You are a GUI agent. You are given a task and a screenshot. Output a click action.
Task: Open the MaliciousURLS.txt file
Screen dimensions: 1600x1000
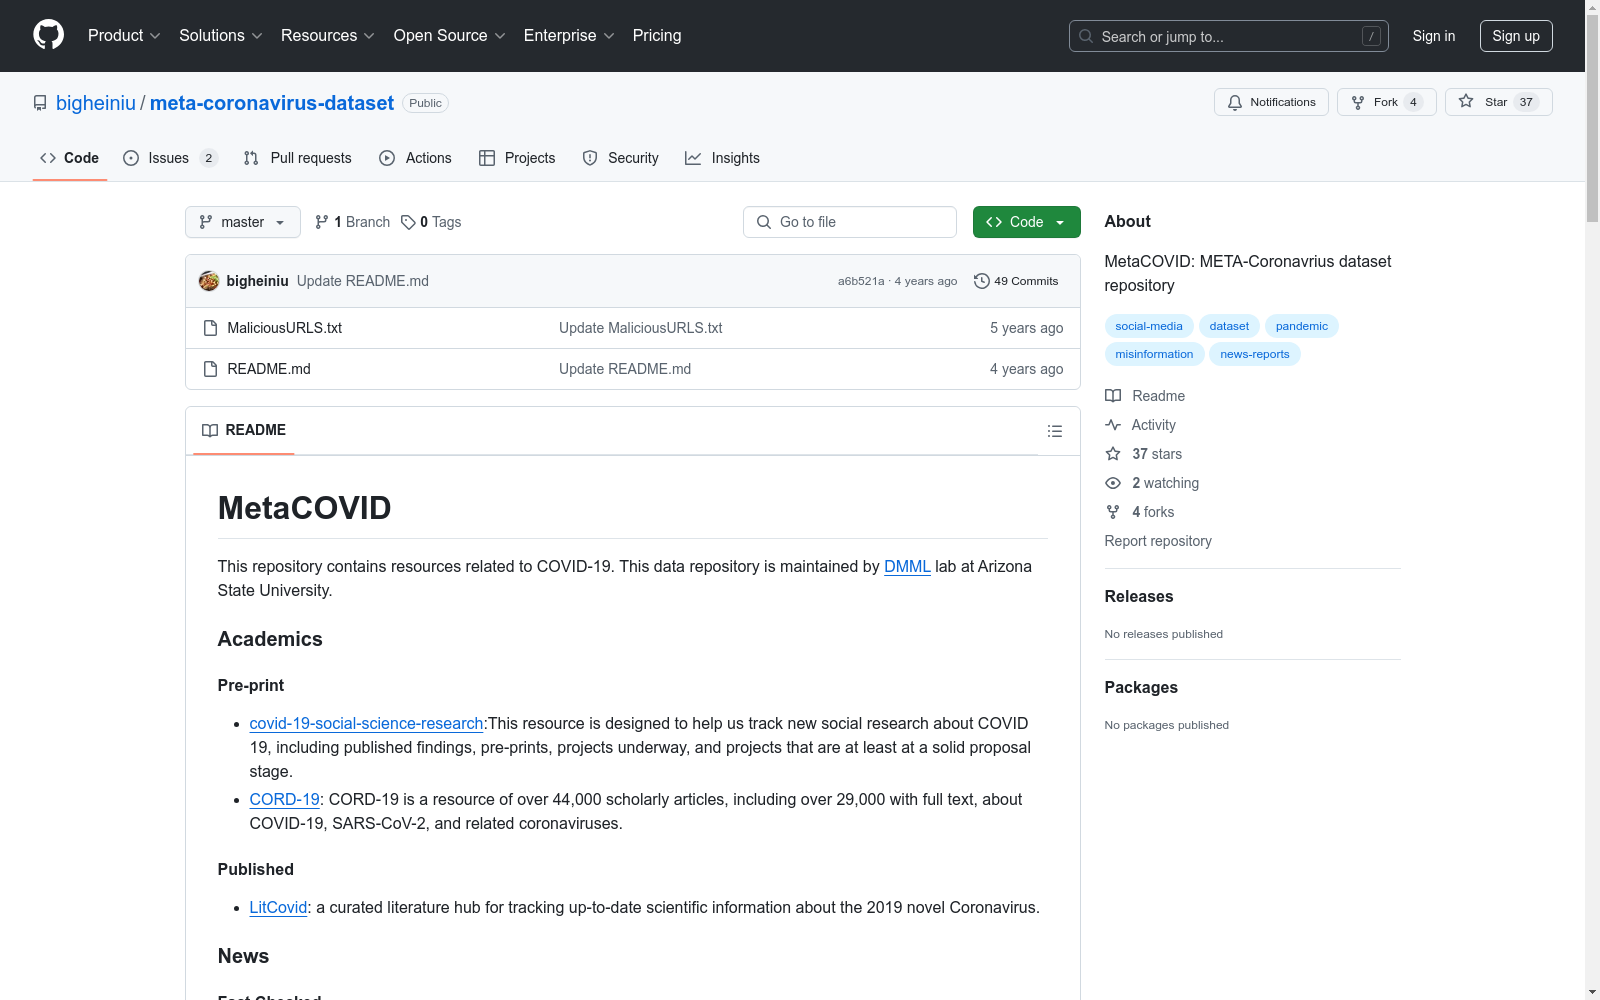285,328
